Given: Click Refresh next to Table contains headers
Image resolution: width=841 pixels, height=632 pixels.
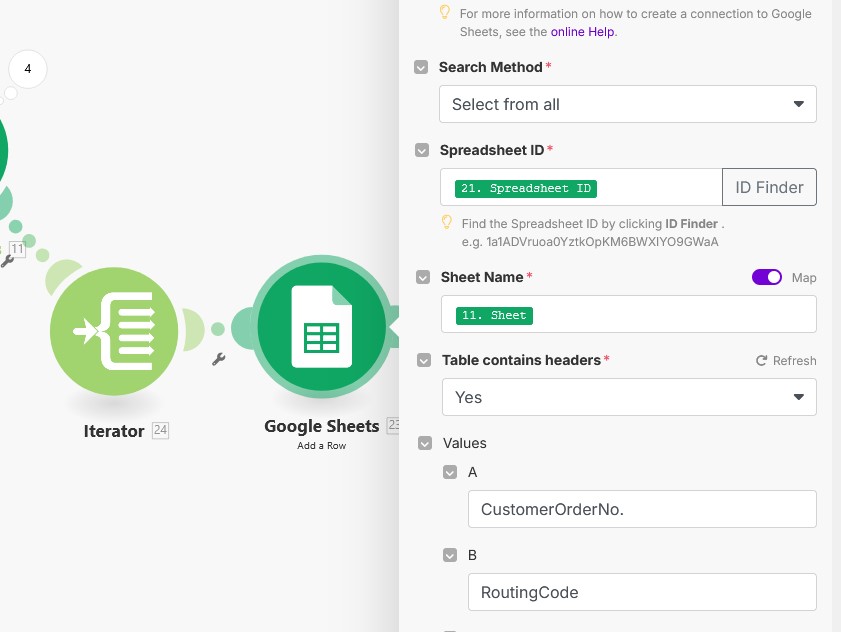Looking at the screenshot, I should (786, 361).
